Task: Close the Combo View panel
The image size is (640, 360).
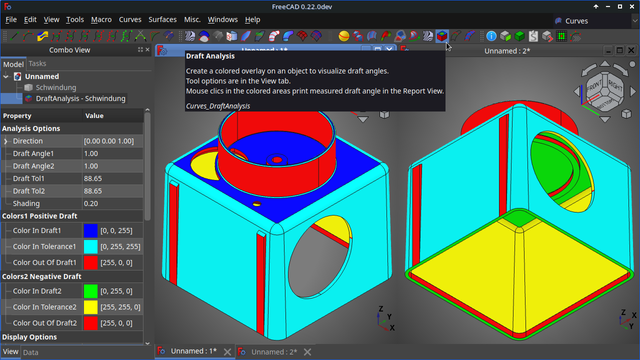Action: tap(148, 50)
